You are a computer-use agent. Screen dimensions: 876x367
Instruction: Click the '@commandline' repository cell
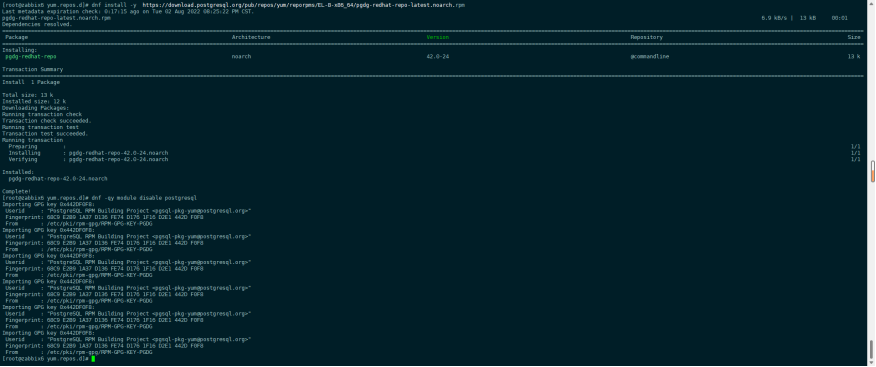pyautogui.click(x=650, y=56)
